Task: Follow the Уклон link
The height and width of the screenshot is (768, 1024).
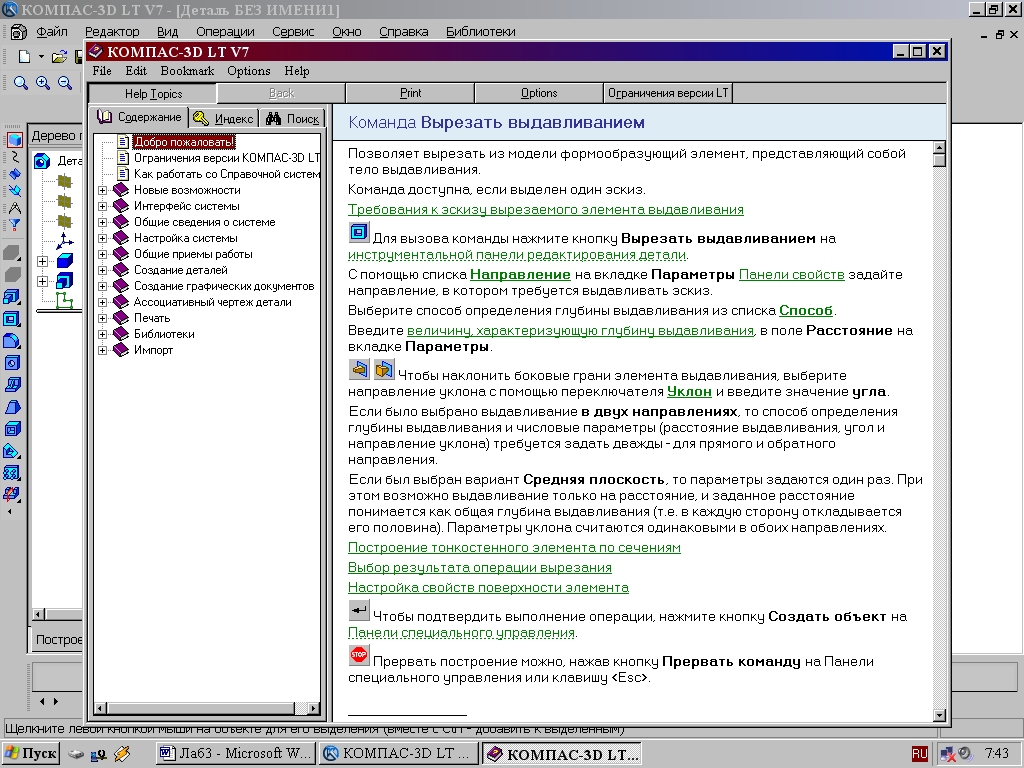Action: [x=689, y=392]
